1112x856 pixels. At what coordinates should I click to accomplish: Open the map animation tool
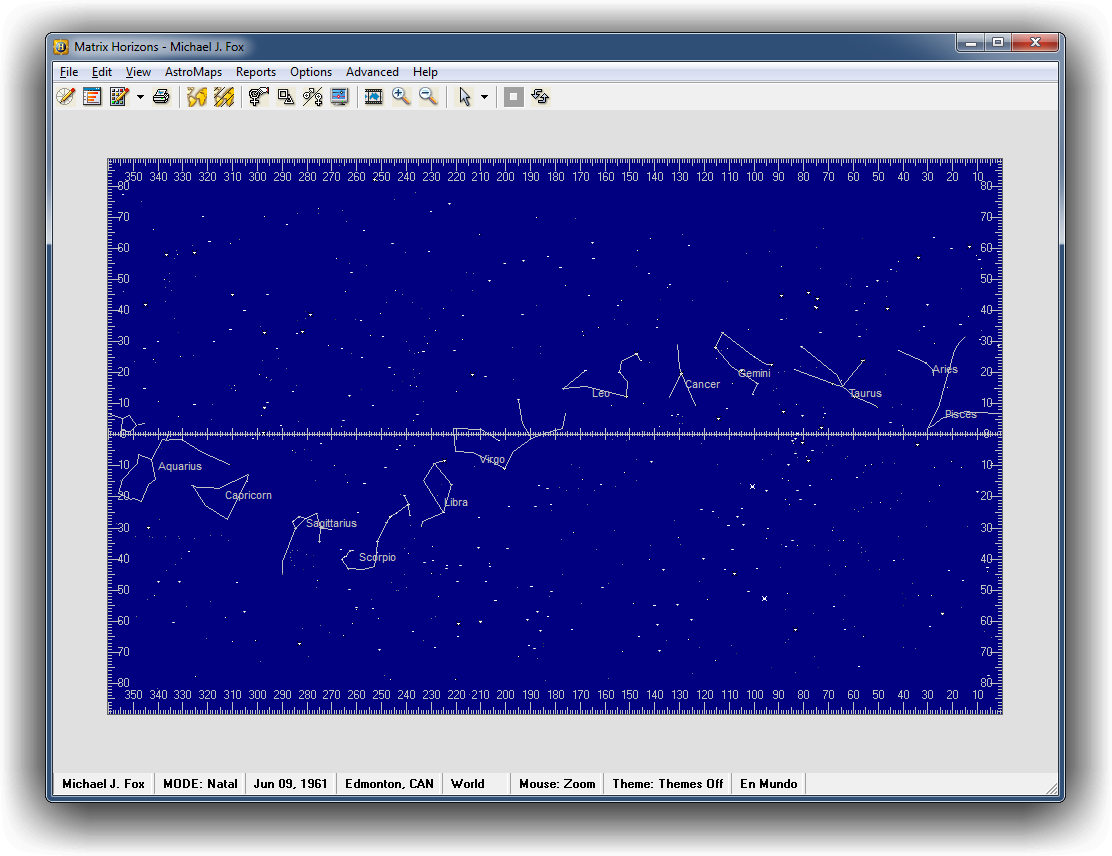(x=373, y=96)
